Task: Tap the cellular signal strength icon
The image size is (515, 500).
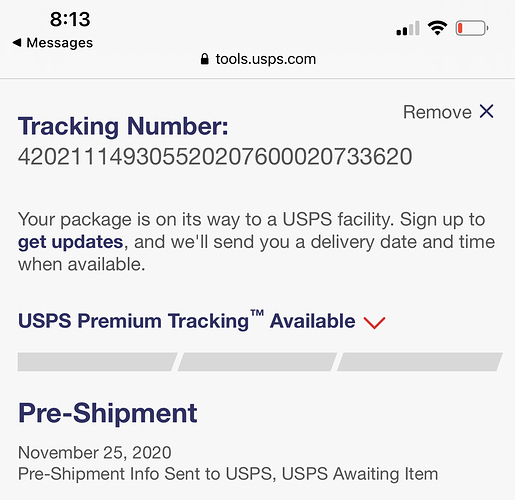Action: 408,28
